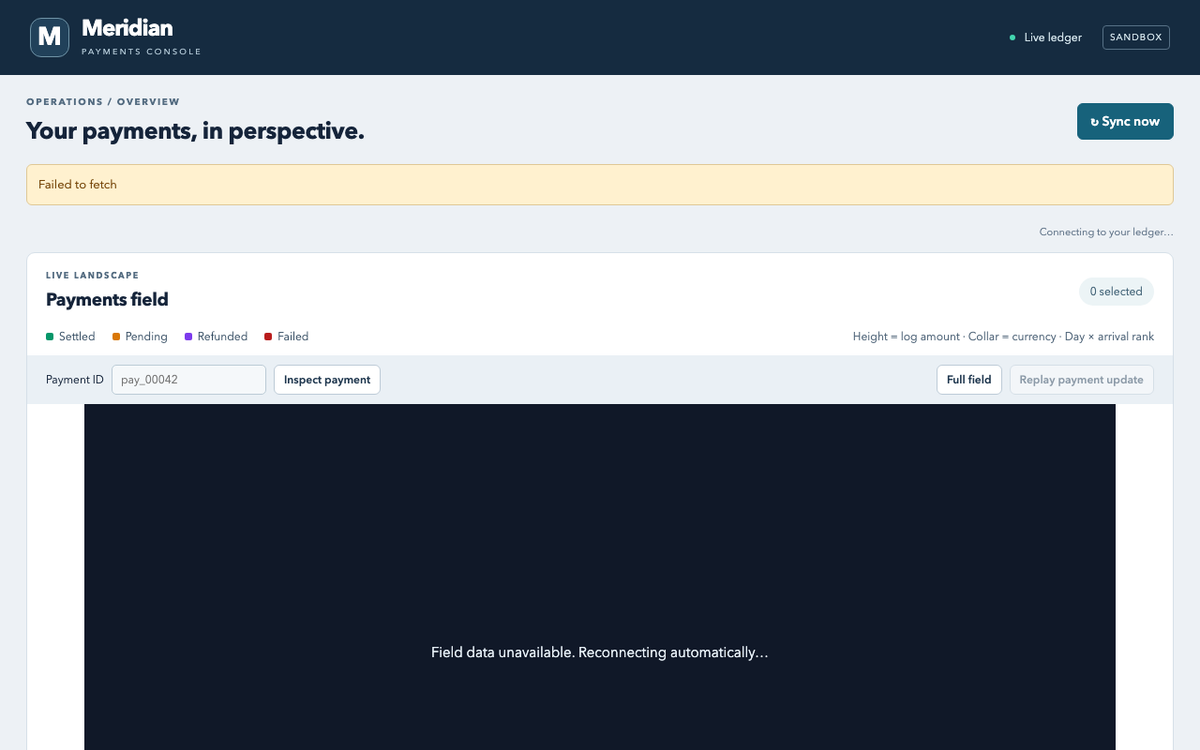
Task: Click the orange Pending legend swatch
Action: point(116,337)
